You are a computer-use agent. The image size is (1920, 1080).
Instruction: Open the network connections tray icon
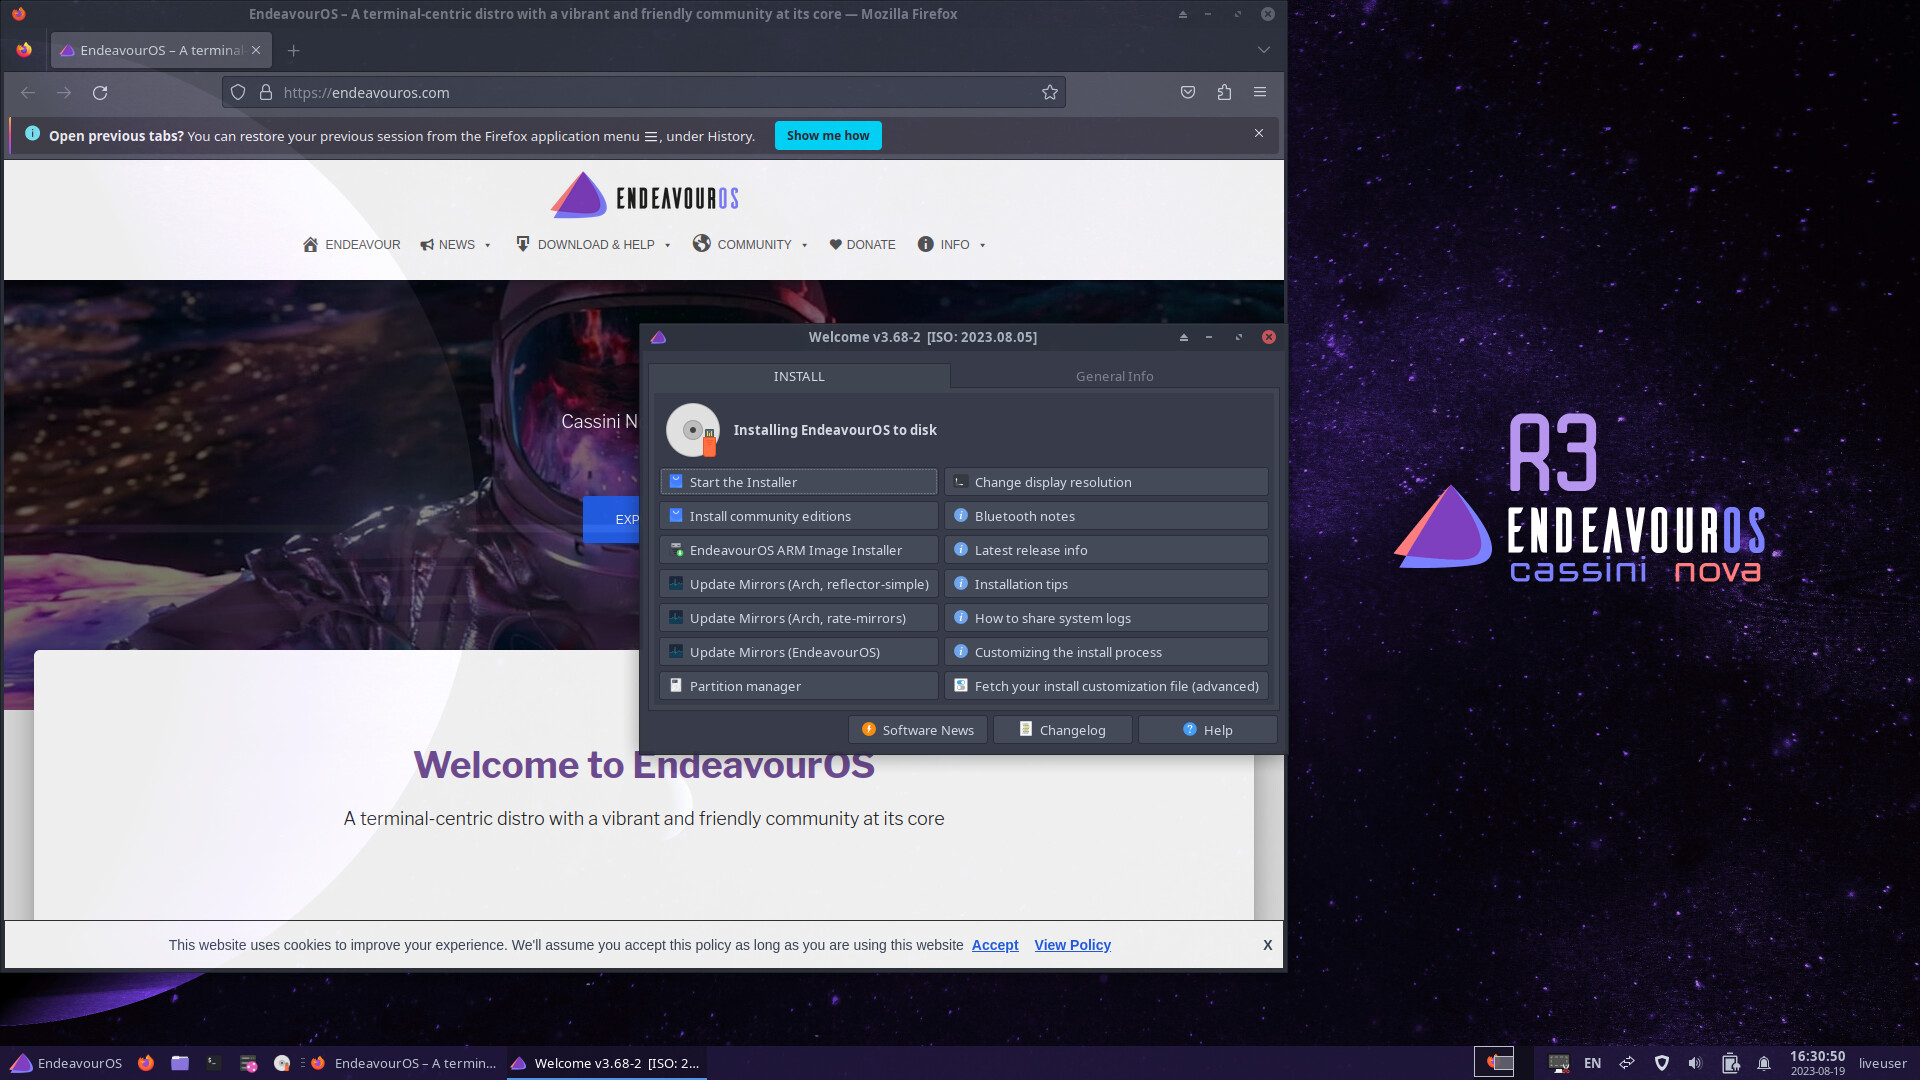tap(1627, 1063)
